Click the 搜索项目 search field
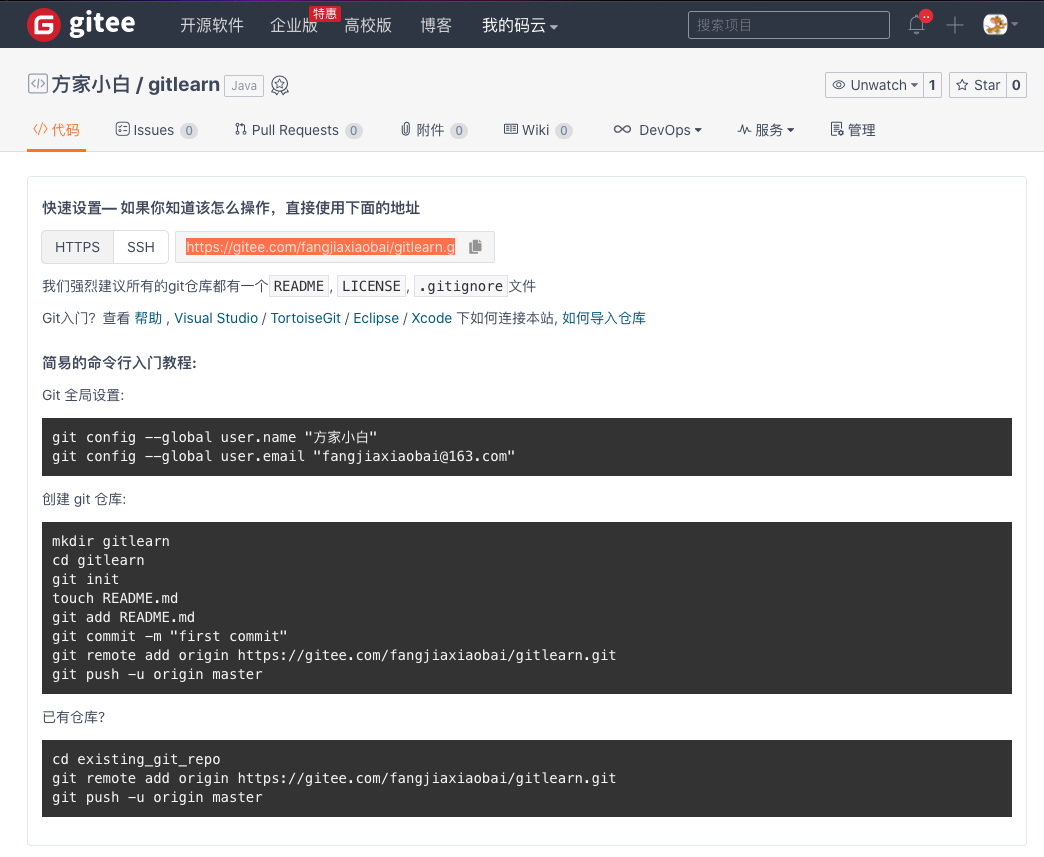The height and width of the screenshot is (857, 1044). click(x=788, y=25)
